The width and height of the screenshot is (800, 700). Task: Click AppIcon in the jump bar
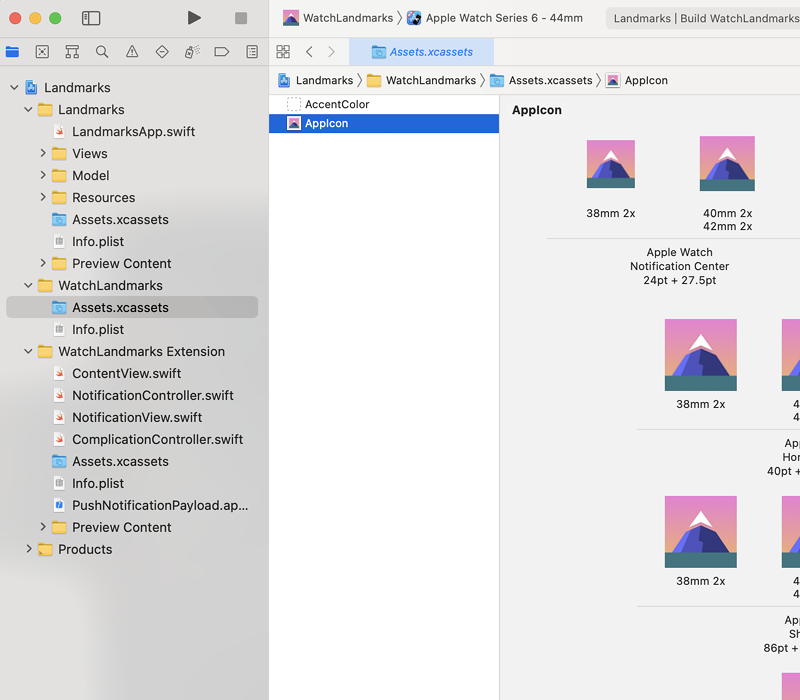(x=637, y=80)
